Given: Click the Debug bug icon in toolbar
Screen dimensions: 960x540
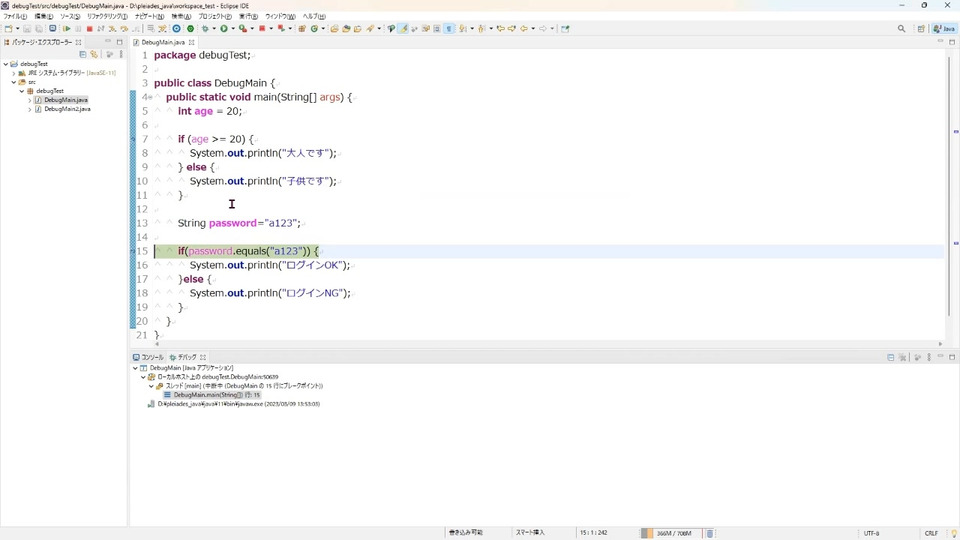Looking at the screenshot, I should [205, 29].
